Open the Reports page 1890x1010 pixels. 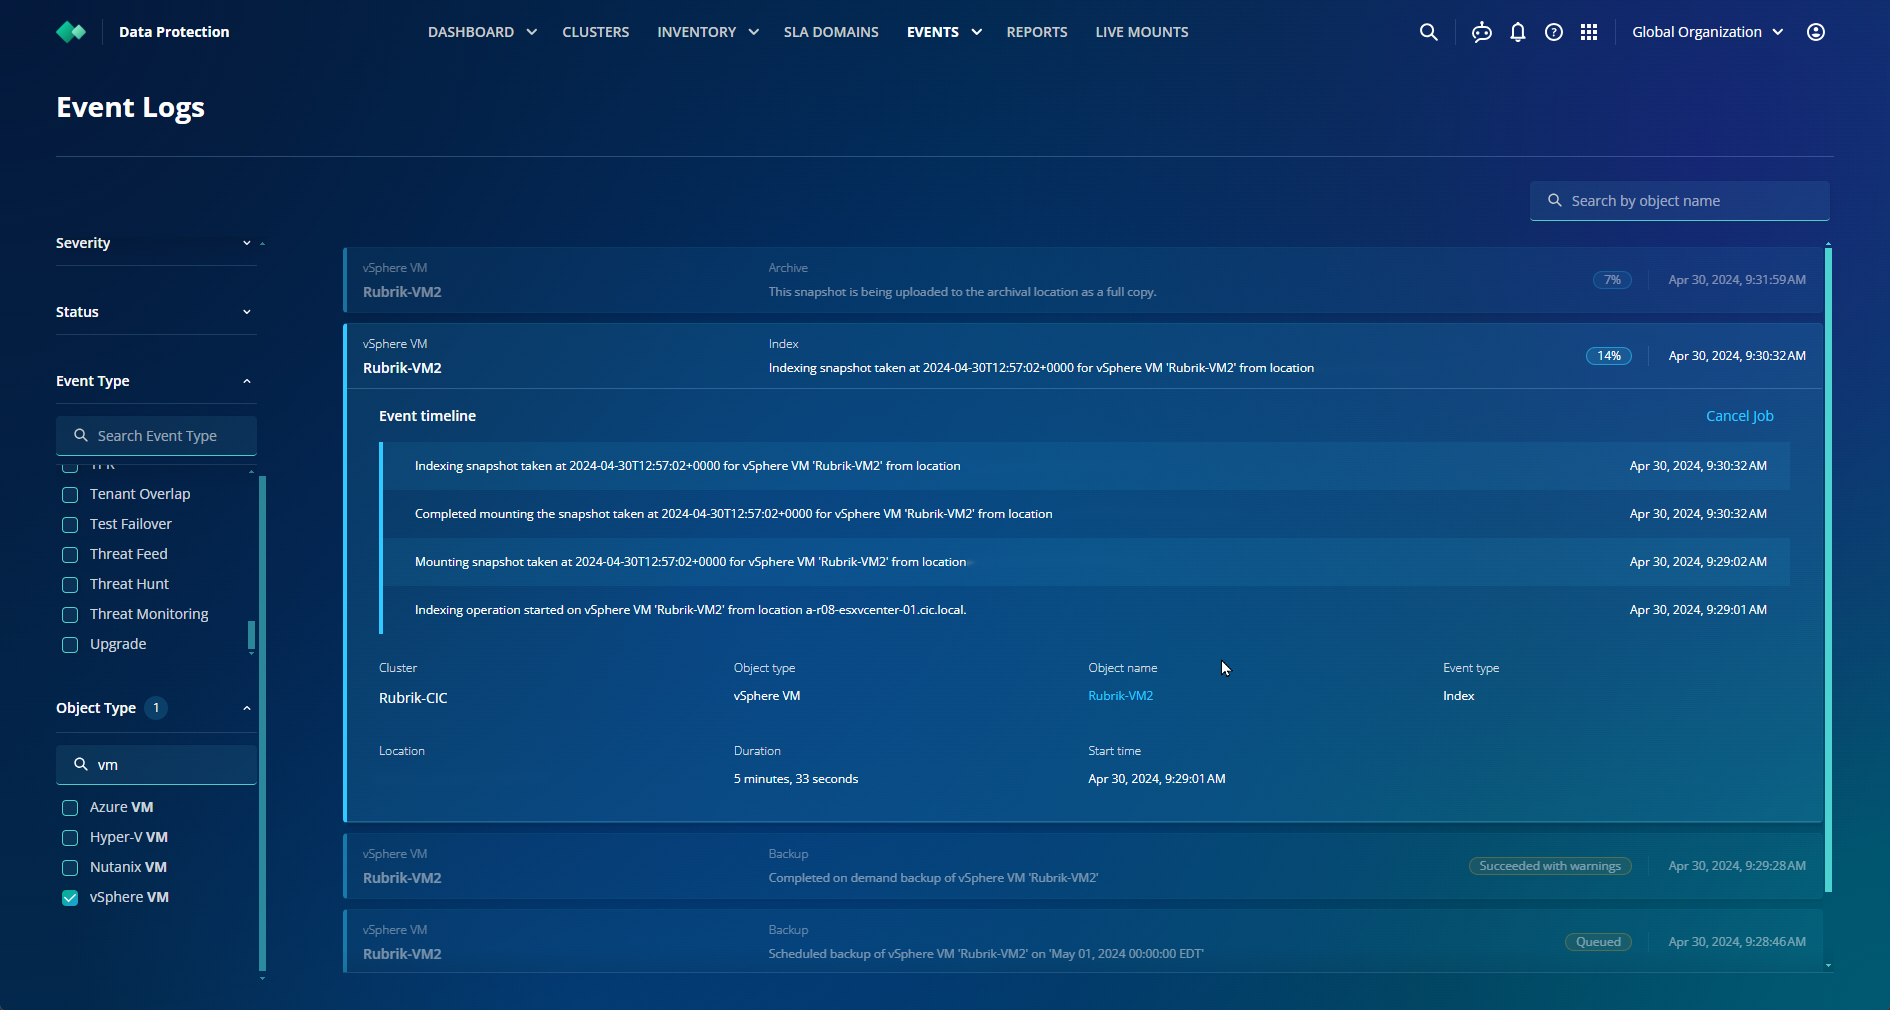point(1037,32)
